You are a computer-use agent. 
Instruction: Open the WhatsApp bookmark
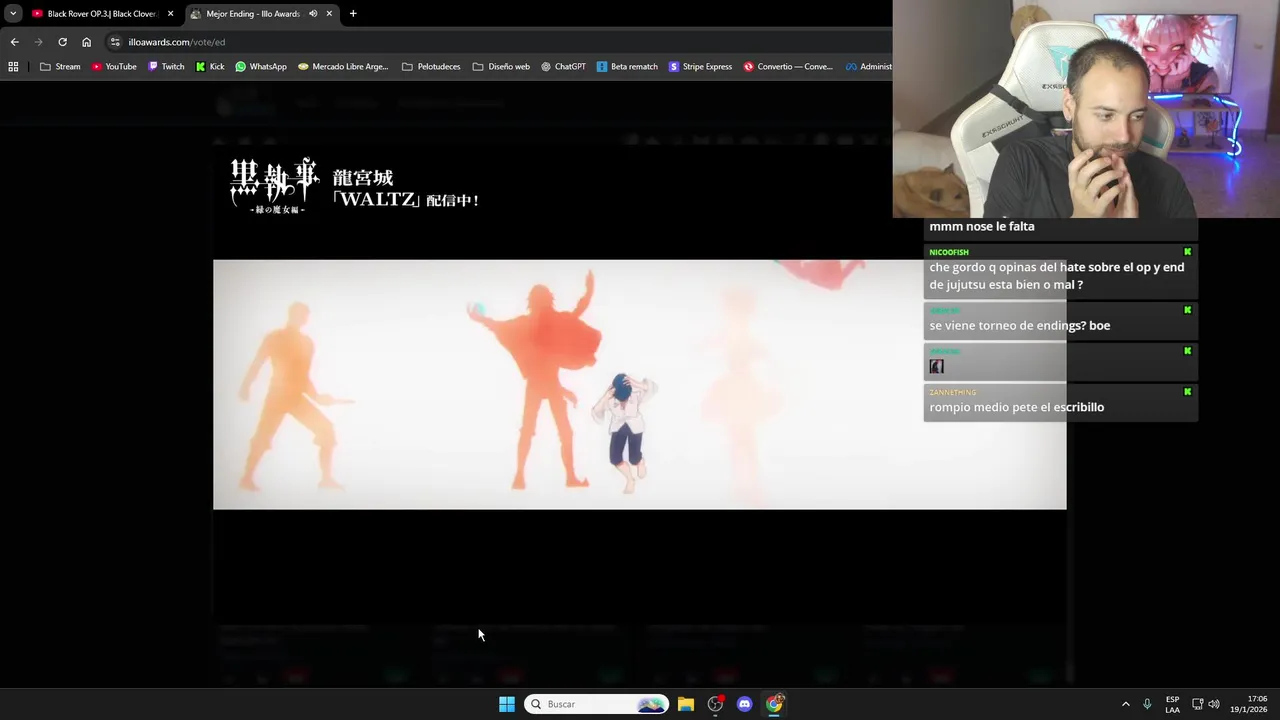(261, 67)
